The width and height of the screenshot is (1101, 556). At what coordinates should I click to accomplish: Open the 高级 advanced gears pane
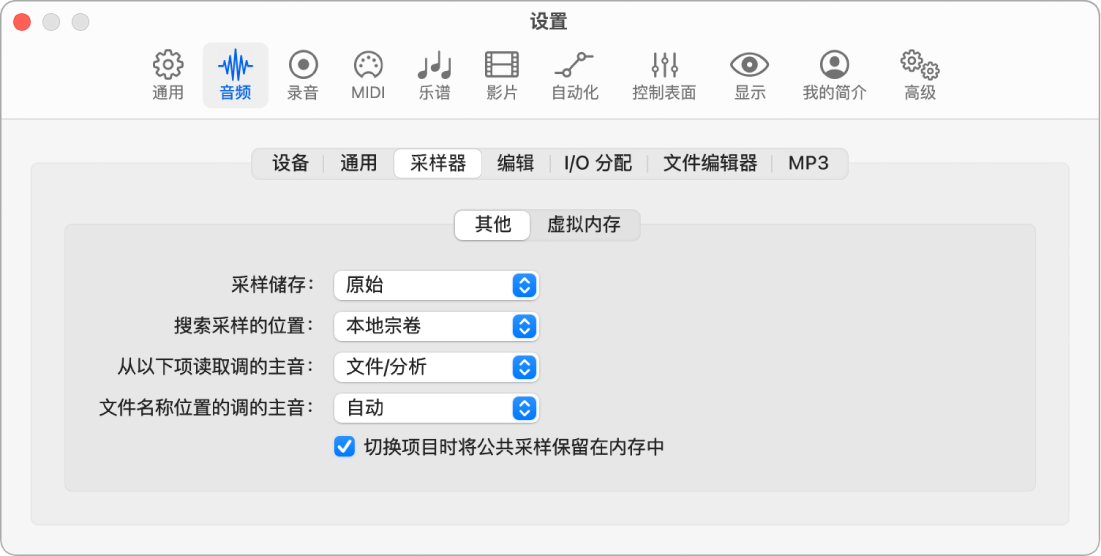tap(920, 75)
